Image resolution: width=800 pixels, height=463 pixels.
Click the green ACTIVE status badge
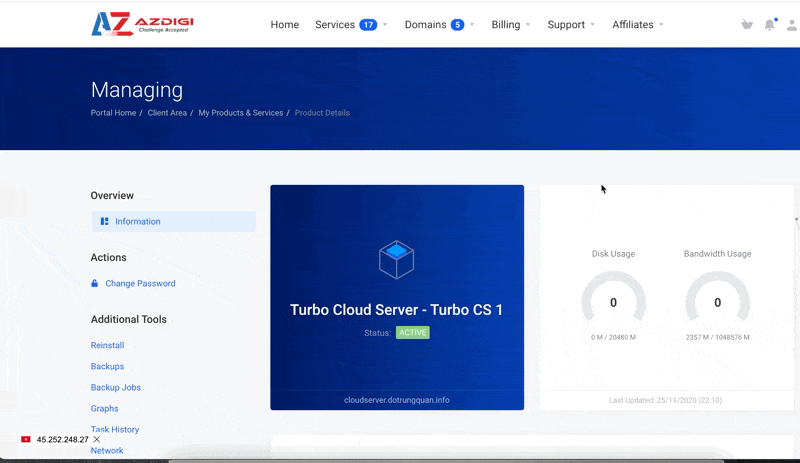pos(412,332)
